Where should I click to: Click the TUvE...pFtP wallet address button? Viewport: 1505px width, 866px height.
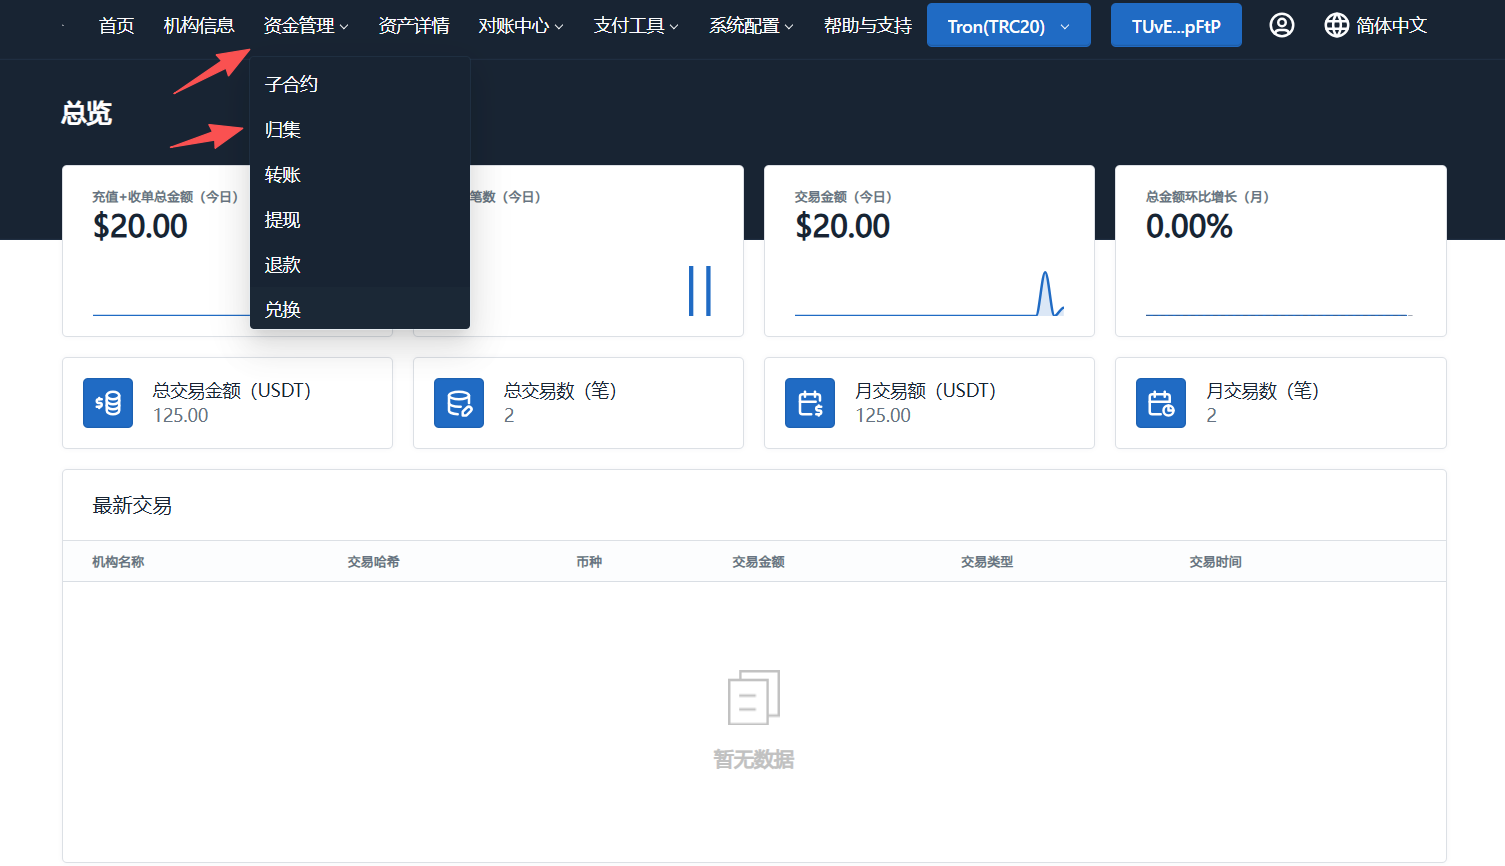(1176, 25)
